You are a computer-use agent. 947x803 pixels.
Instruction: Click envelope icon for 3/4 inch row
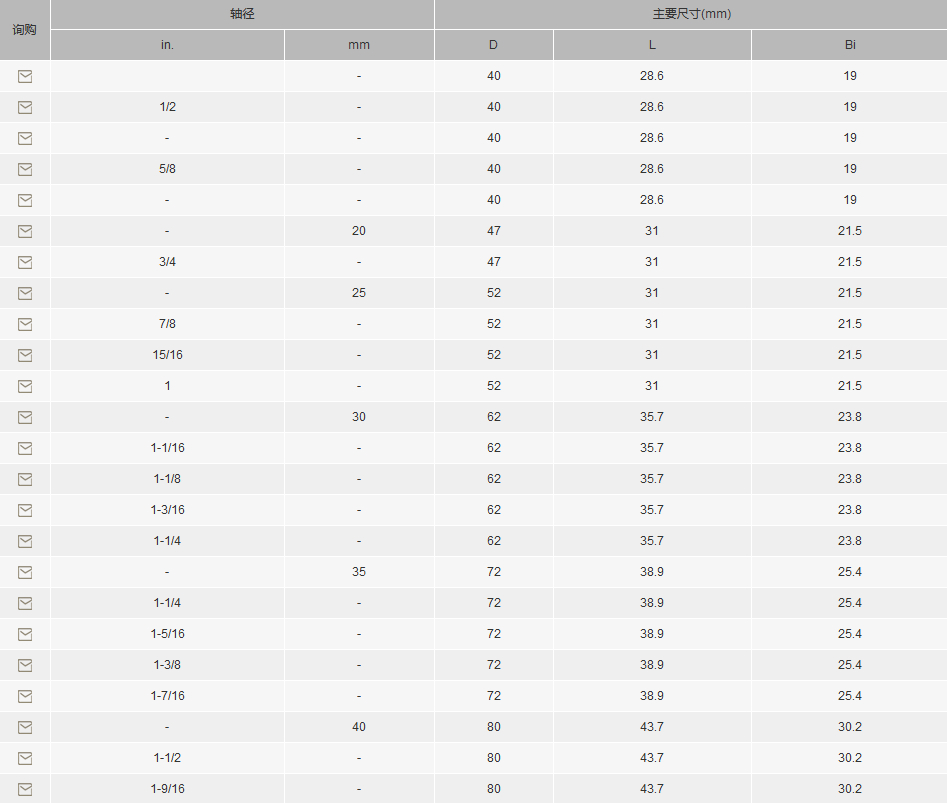click(25, 263)
